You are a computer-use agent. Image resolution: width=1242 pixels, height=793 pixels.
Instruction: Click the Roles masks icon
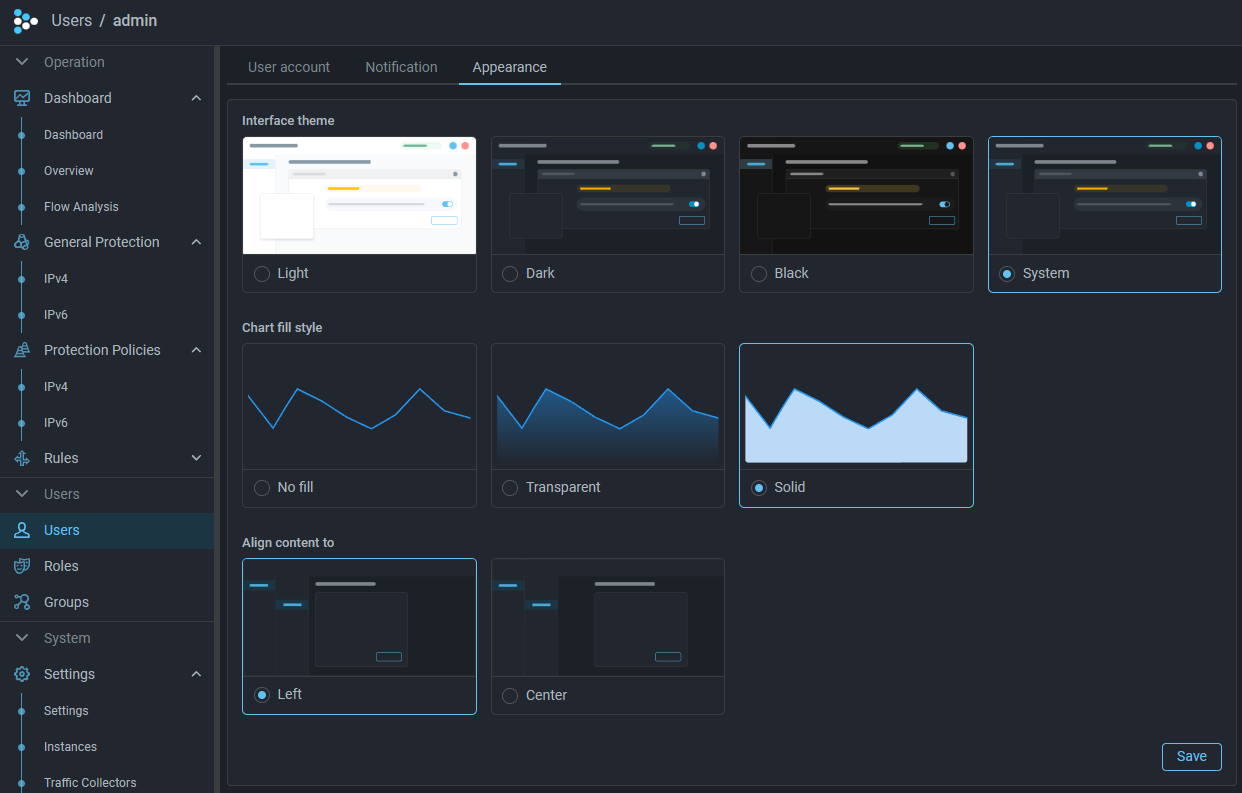(x=22, y=566)
